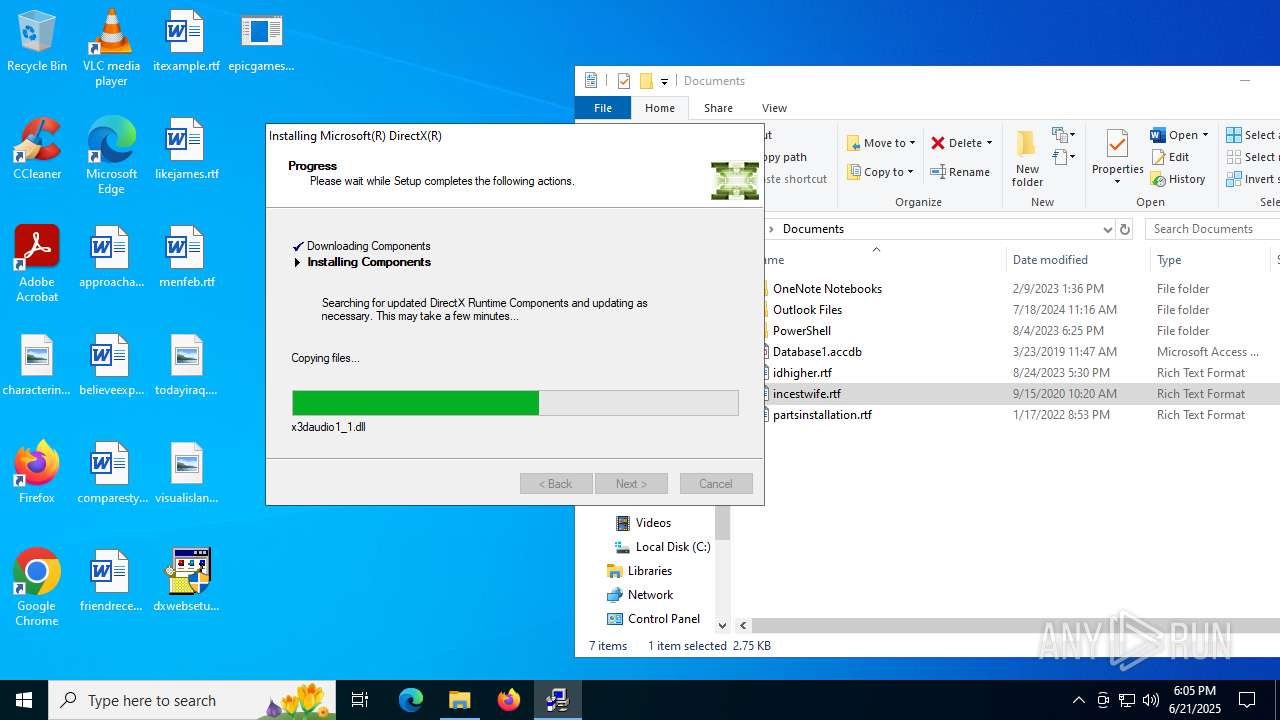Expand the Properties dropdown arrow
This screenshot has height=720, width=1280.
click(1117, 182)
